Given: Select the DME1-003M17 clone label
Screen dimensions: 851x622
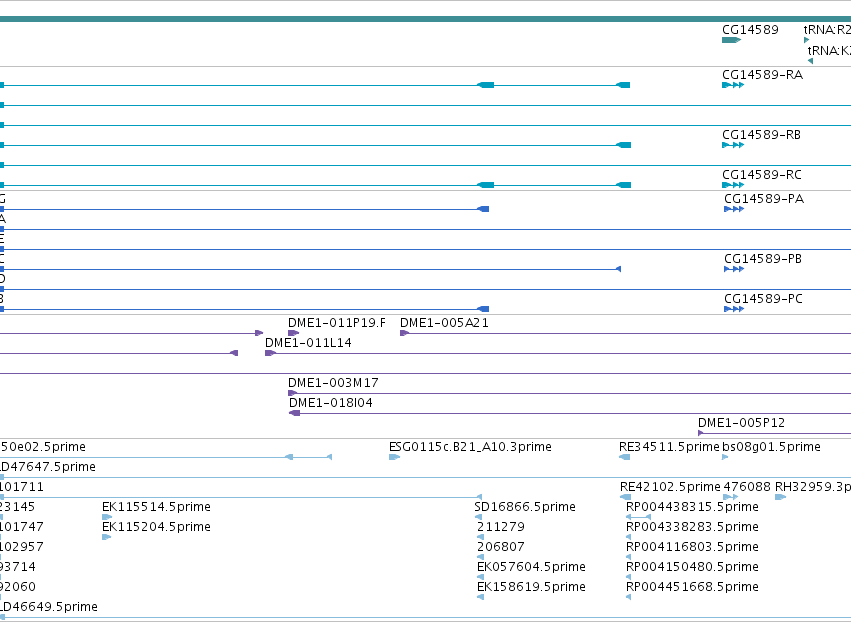Looking at the screenshot, I should [333, 383].
